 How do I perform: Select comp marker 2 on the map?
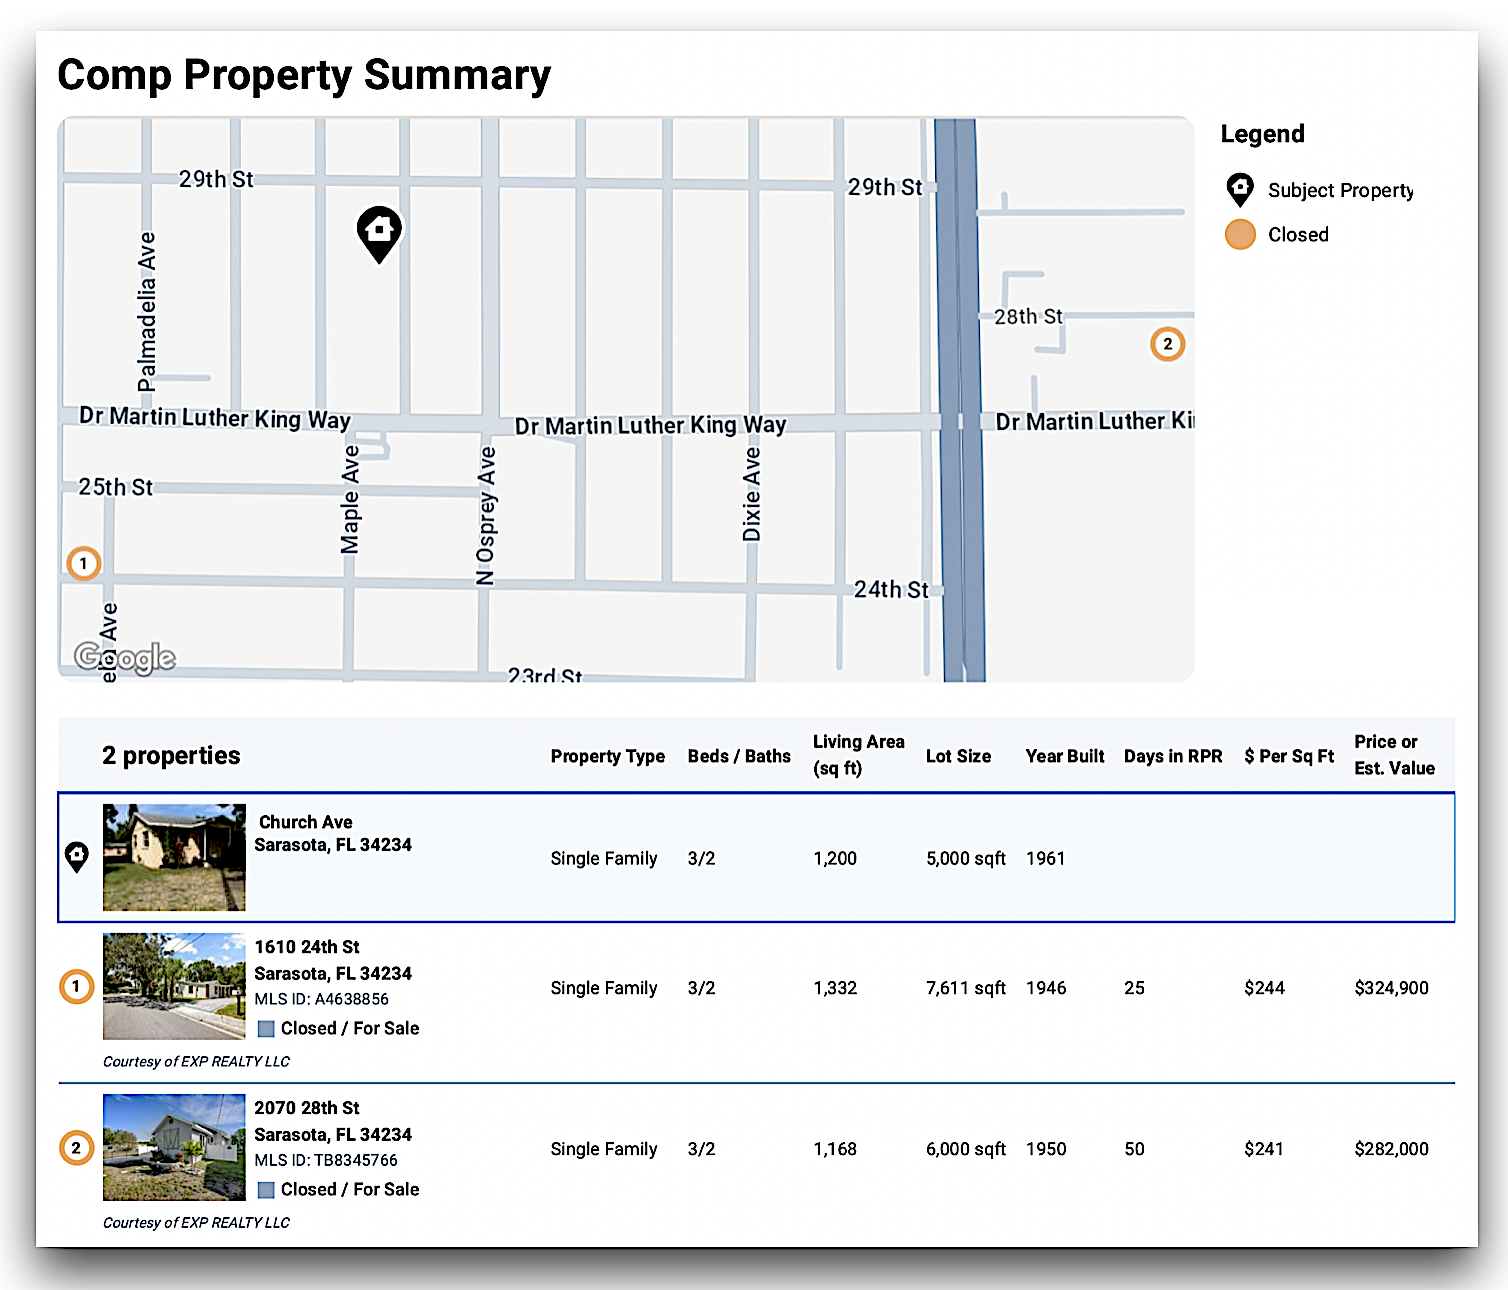coord(1167,344)
